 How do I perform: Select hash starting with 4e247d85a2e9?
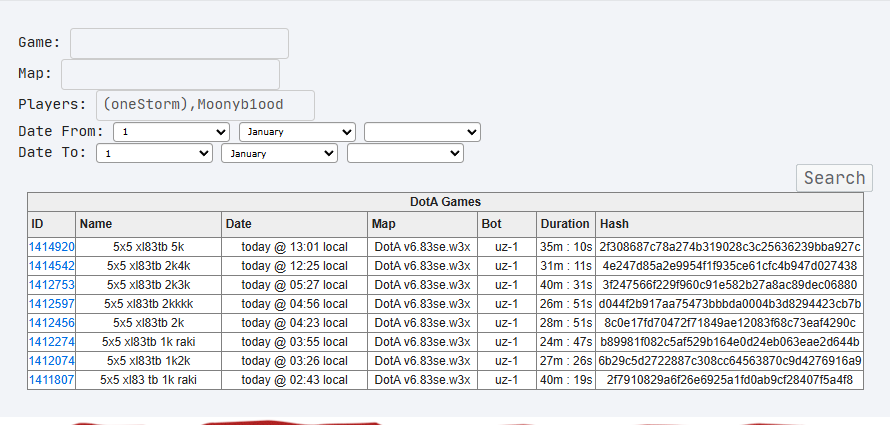[729, 266]
